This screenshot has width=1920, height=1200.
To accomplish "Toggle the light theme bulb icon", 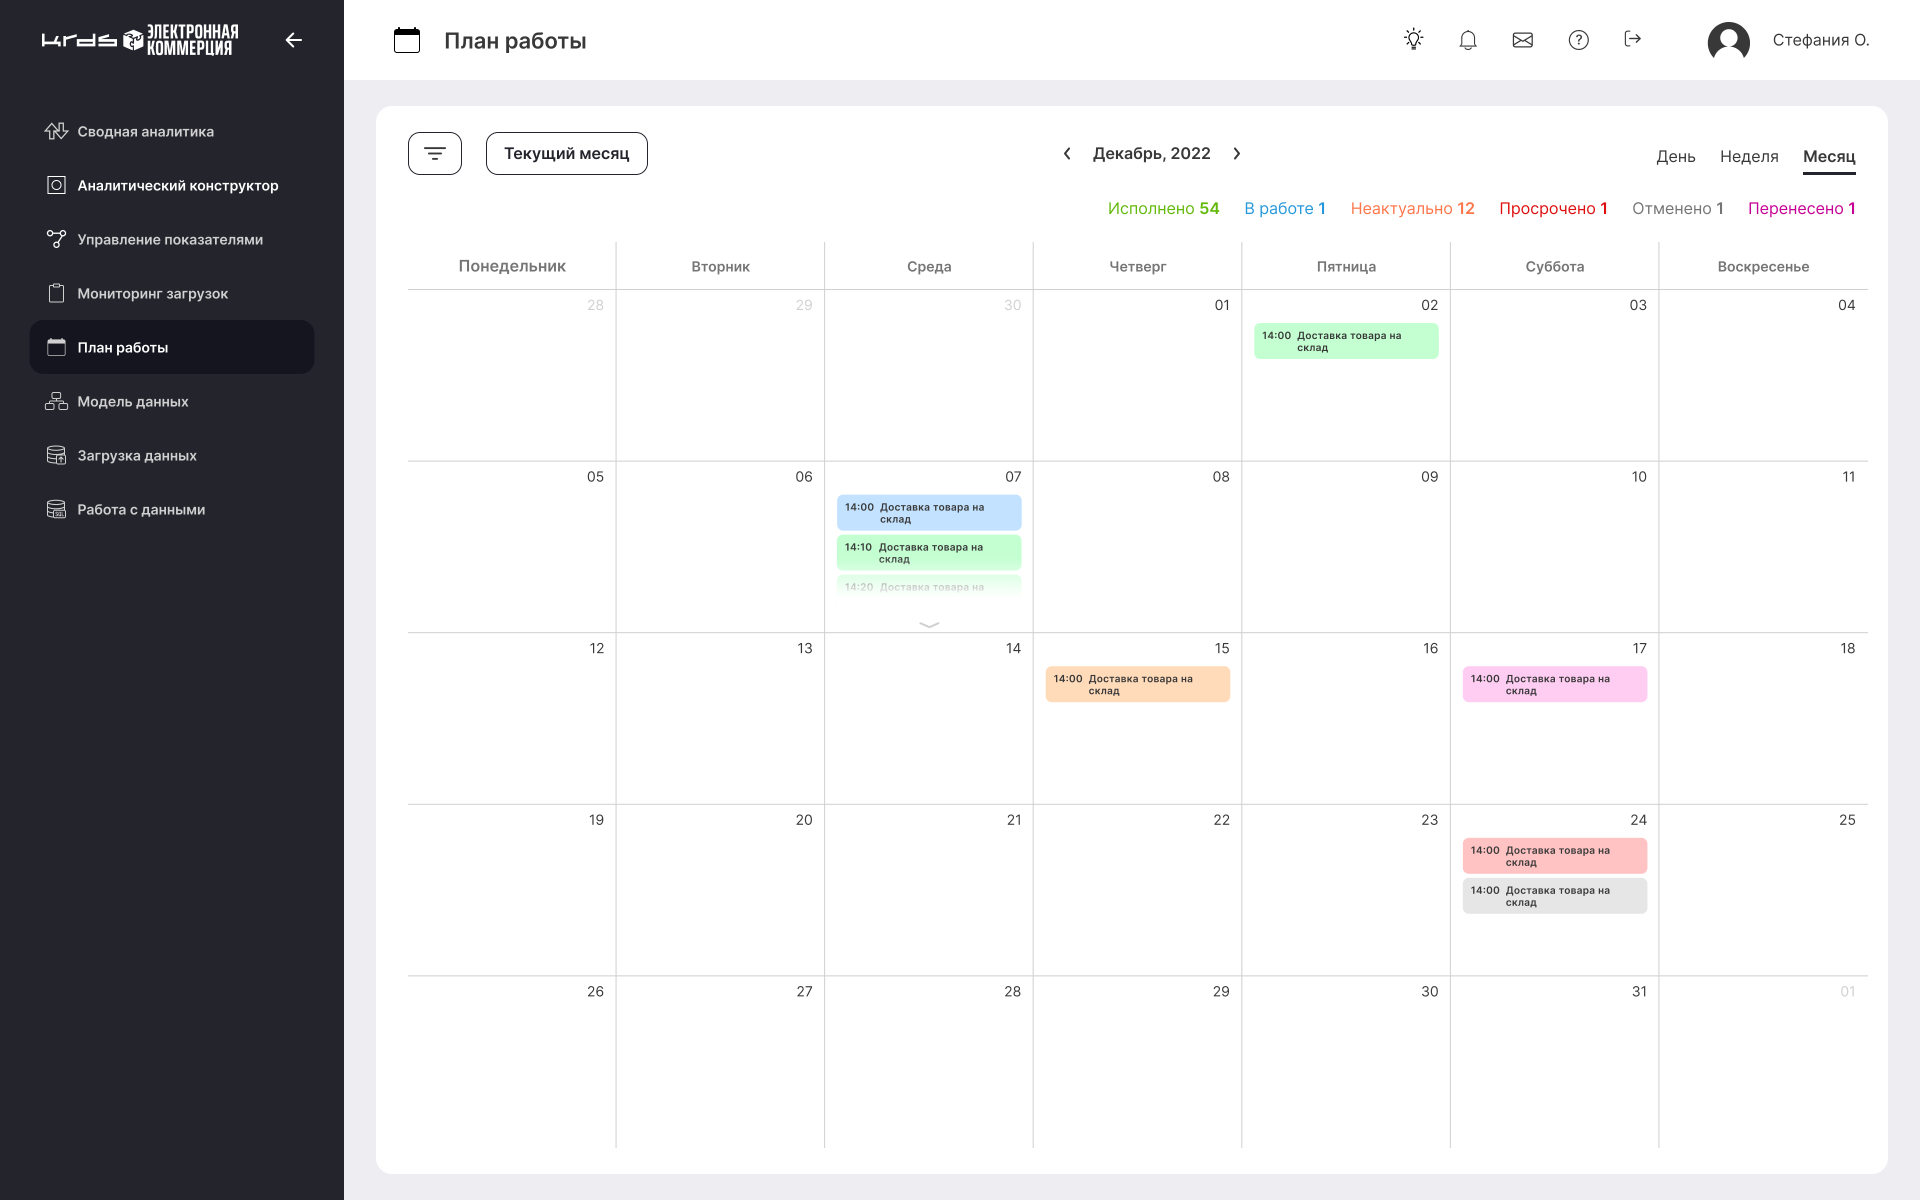I will 1413,40.
